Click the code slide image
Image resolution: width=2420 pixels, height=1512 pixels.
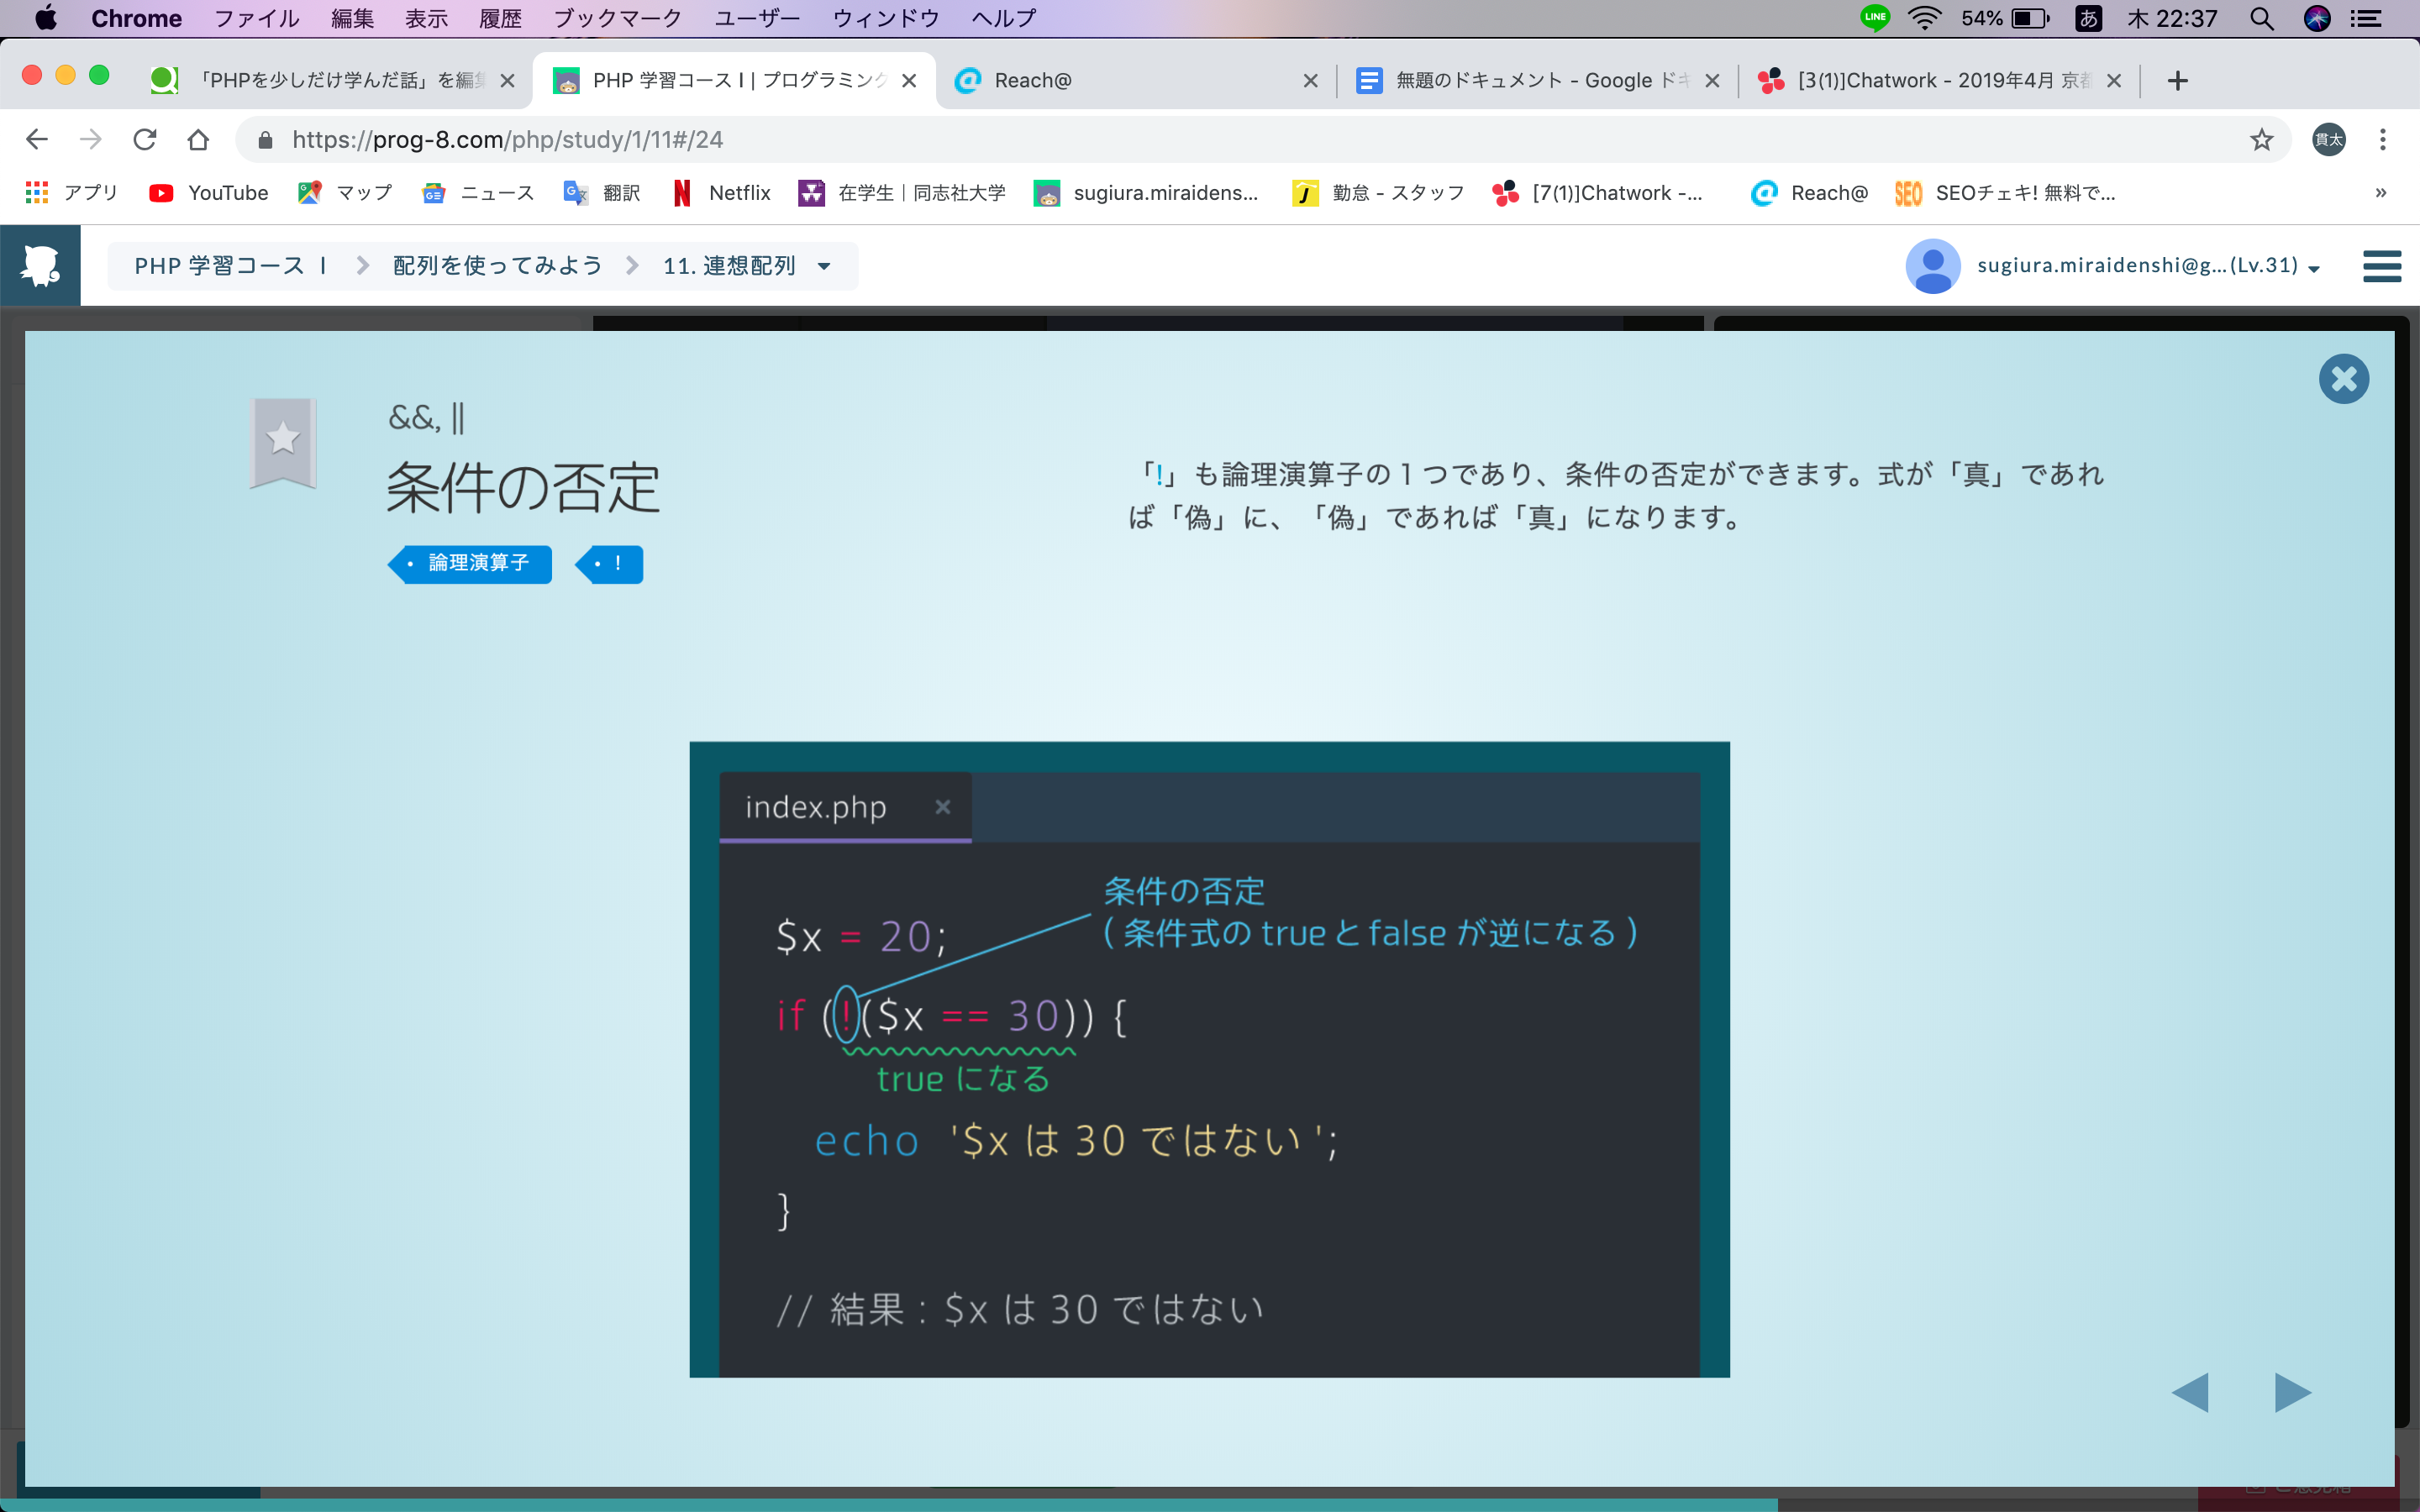1209,1059
